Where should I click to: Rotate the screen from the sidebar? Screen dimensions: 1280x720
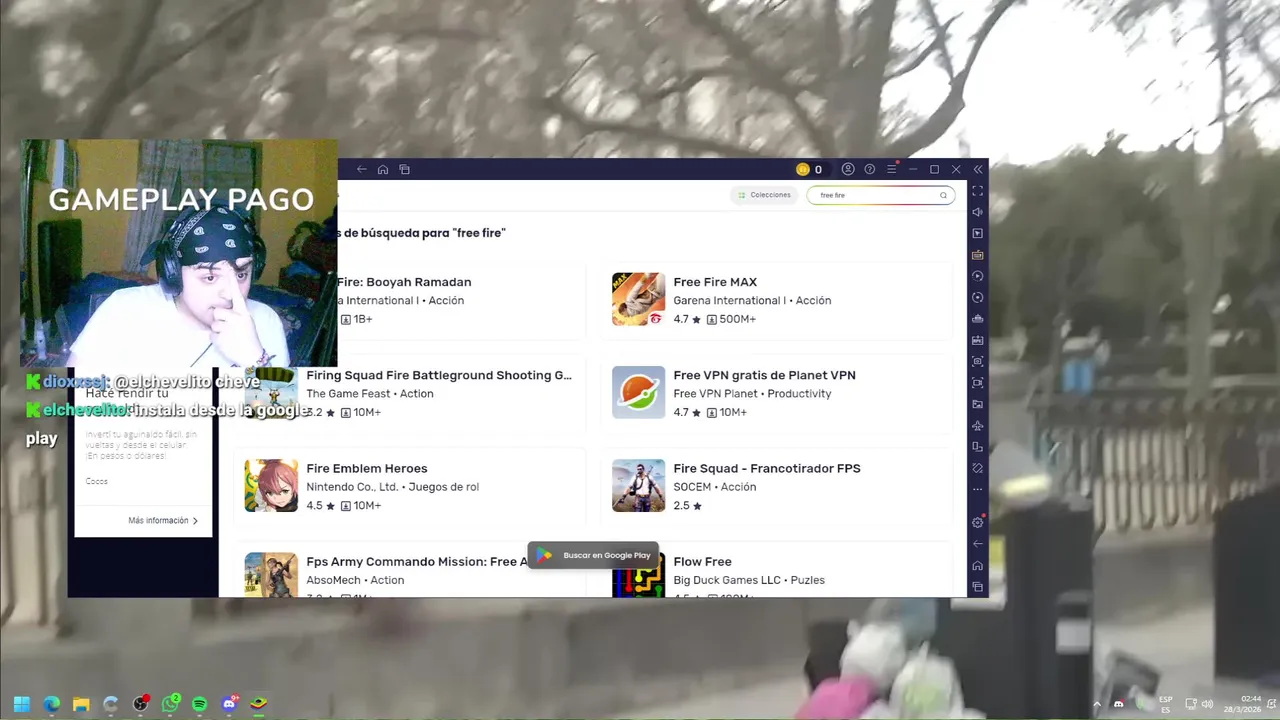point(978,468)
